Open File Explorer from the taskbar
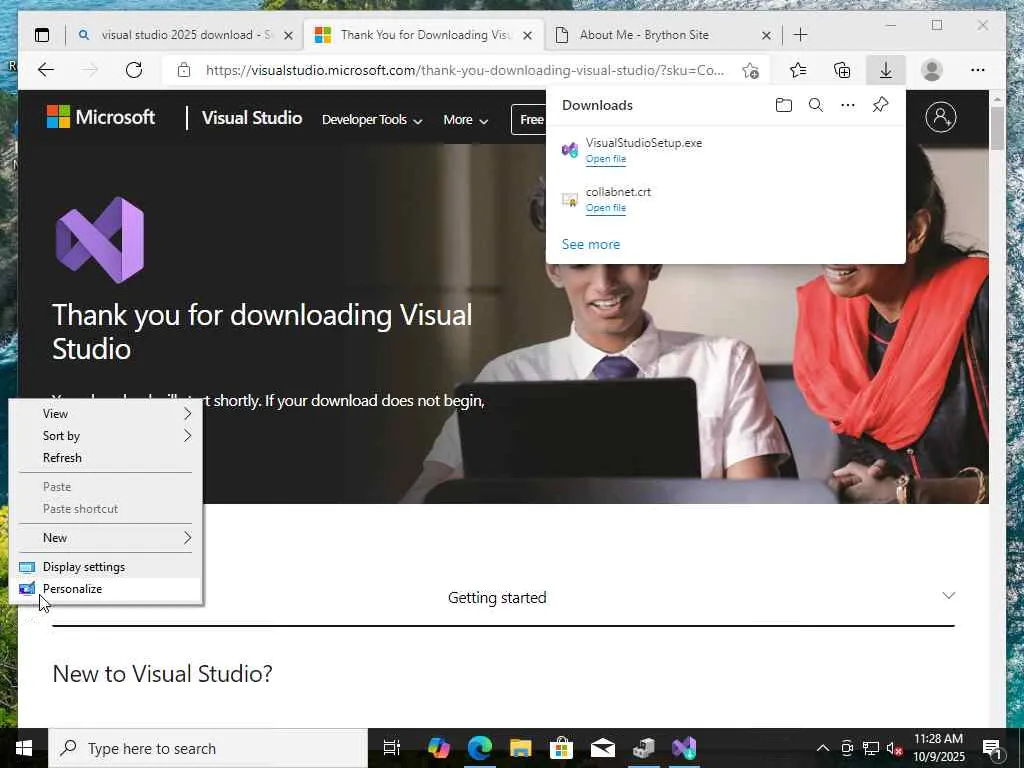1024x768 pixels. 520,748
